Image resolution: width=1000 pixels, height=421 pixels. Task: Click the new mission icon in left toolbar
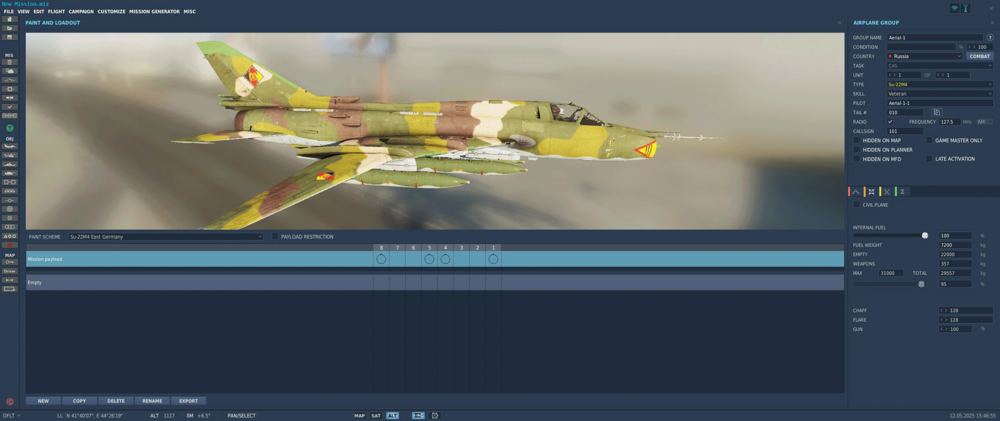click(10, 19)
